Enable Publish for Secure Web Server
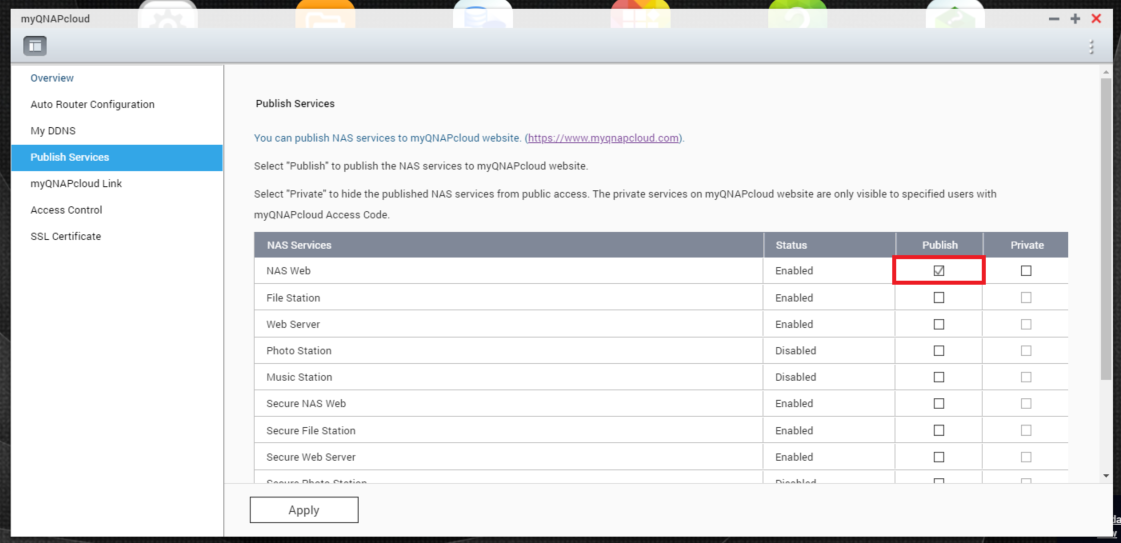This screenshot has height=543, width=1121. tap(939, 457)
